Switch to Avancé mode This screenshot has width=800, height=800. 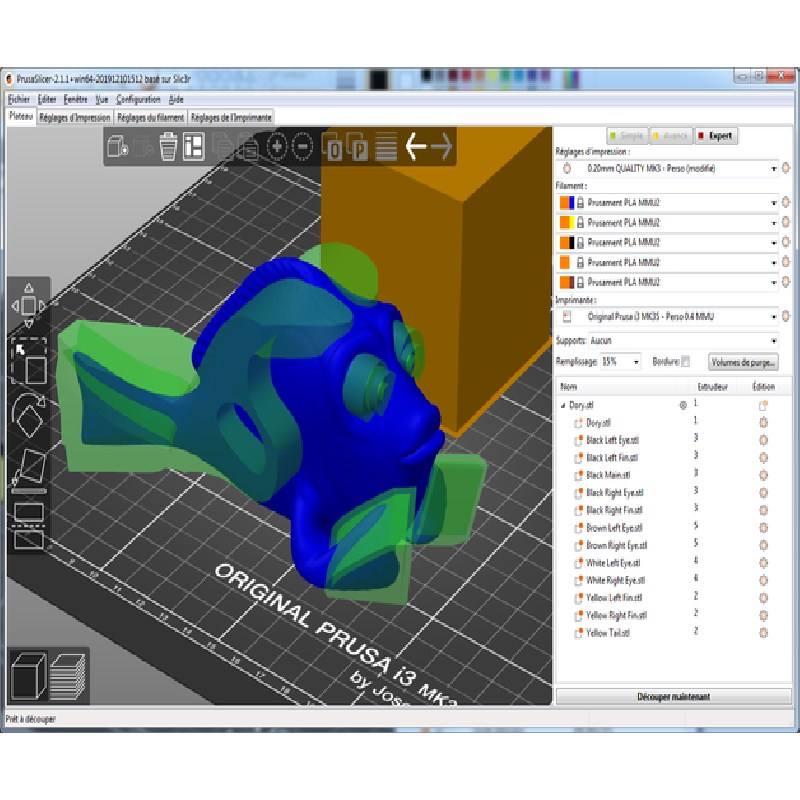[671, 136]
